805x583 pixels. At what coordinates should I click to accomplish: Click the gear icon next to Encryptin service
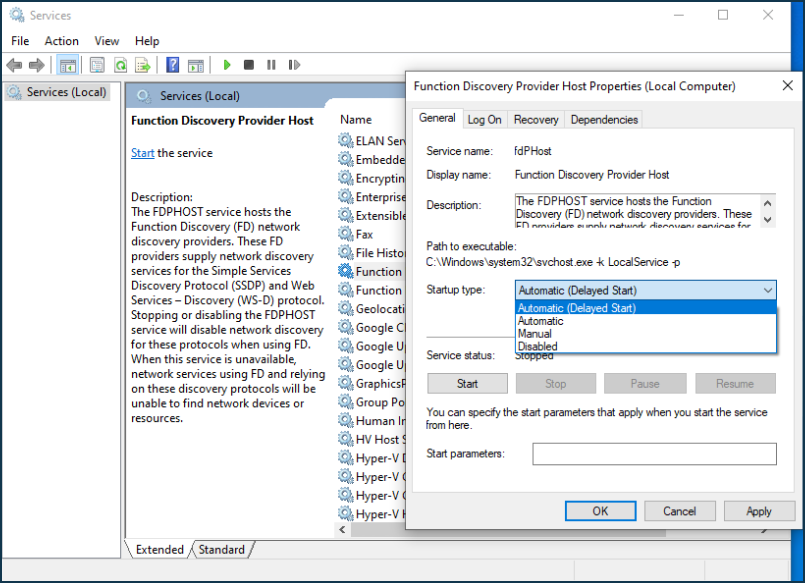point(346,178)
